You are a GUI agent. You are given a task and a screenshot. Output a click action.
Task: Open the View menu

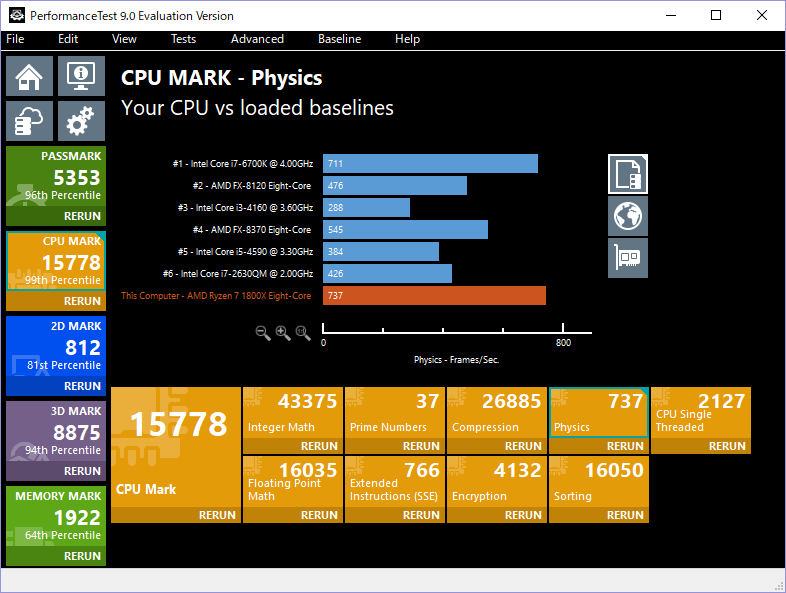point(124,39)
